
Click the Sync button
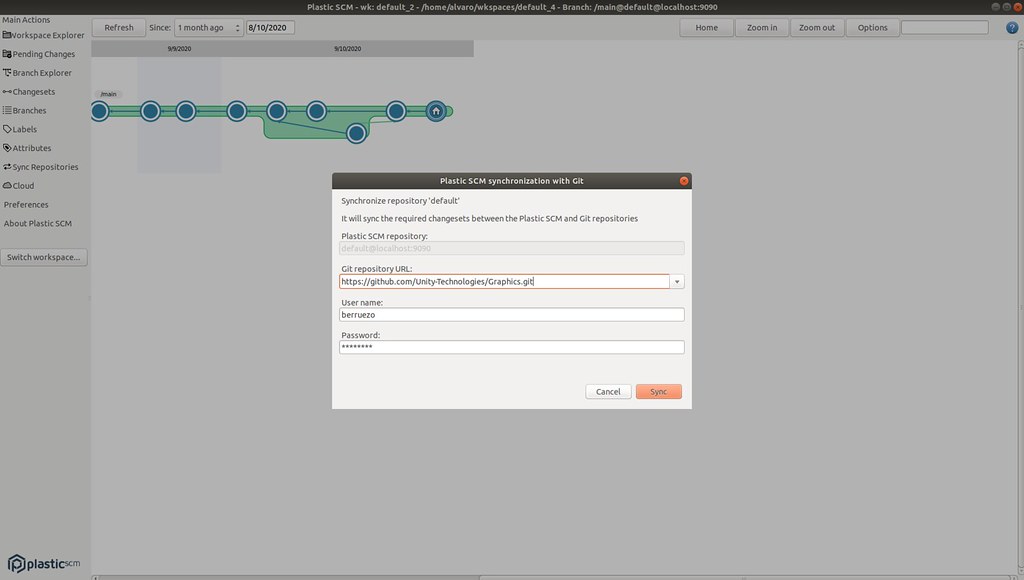pos(658,391)
